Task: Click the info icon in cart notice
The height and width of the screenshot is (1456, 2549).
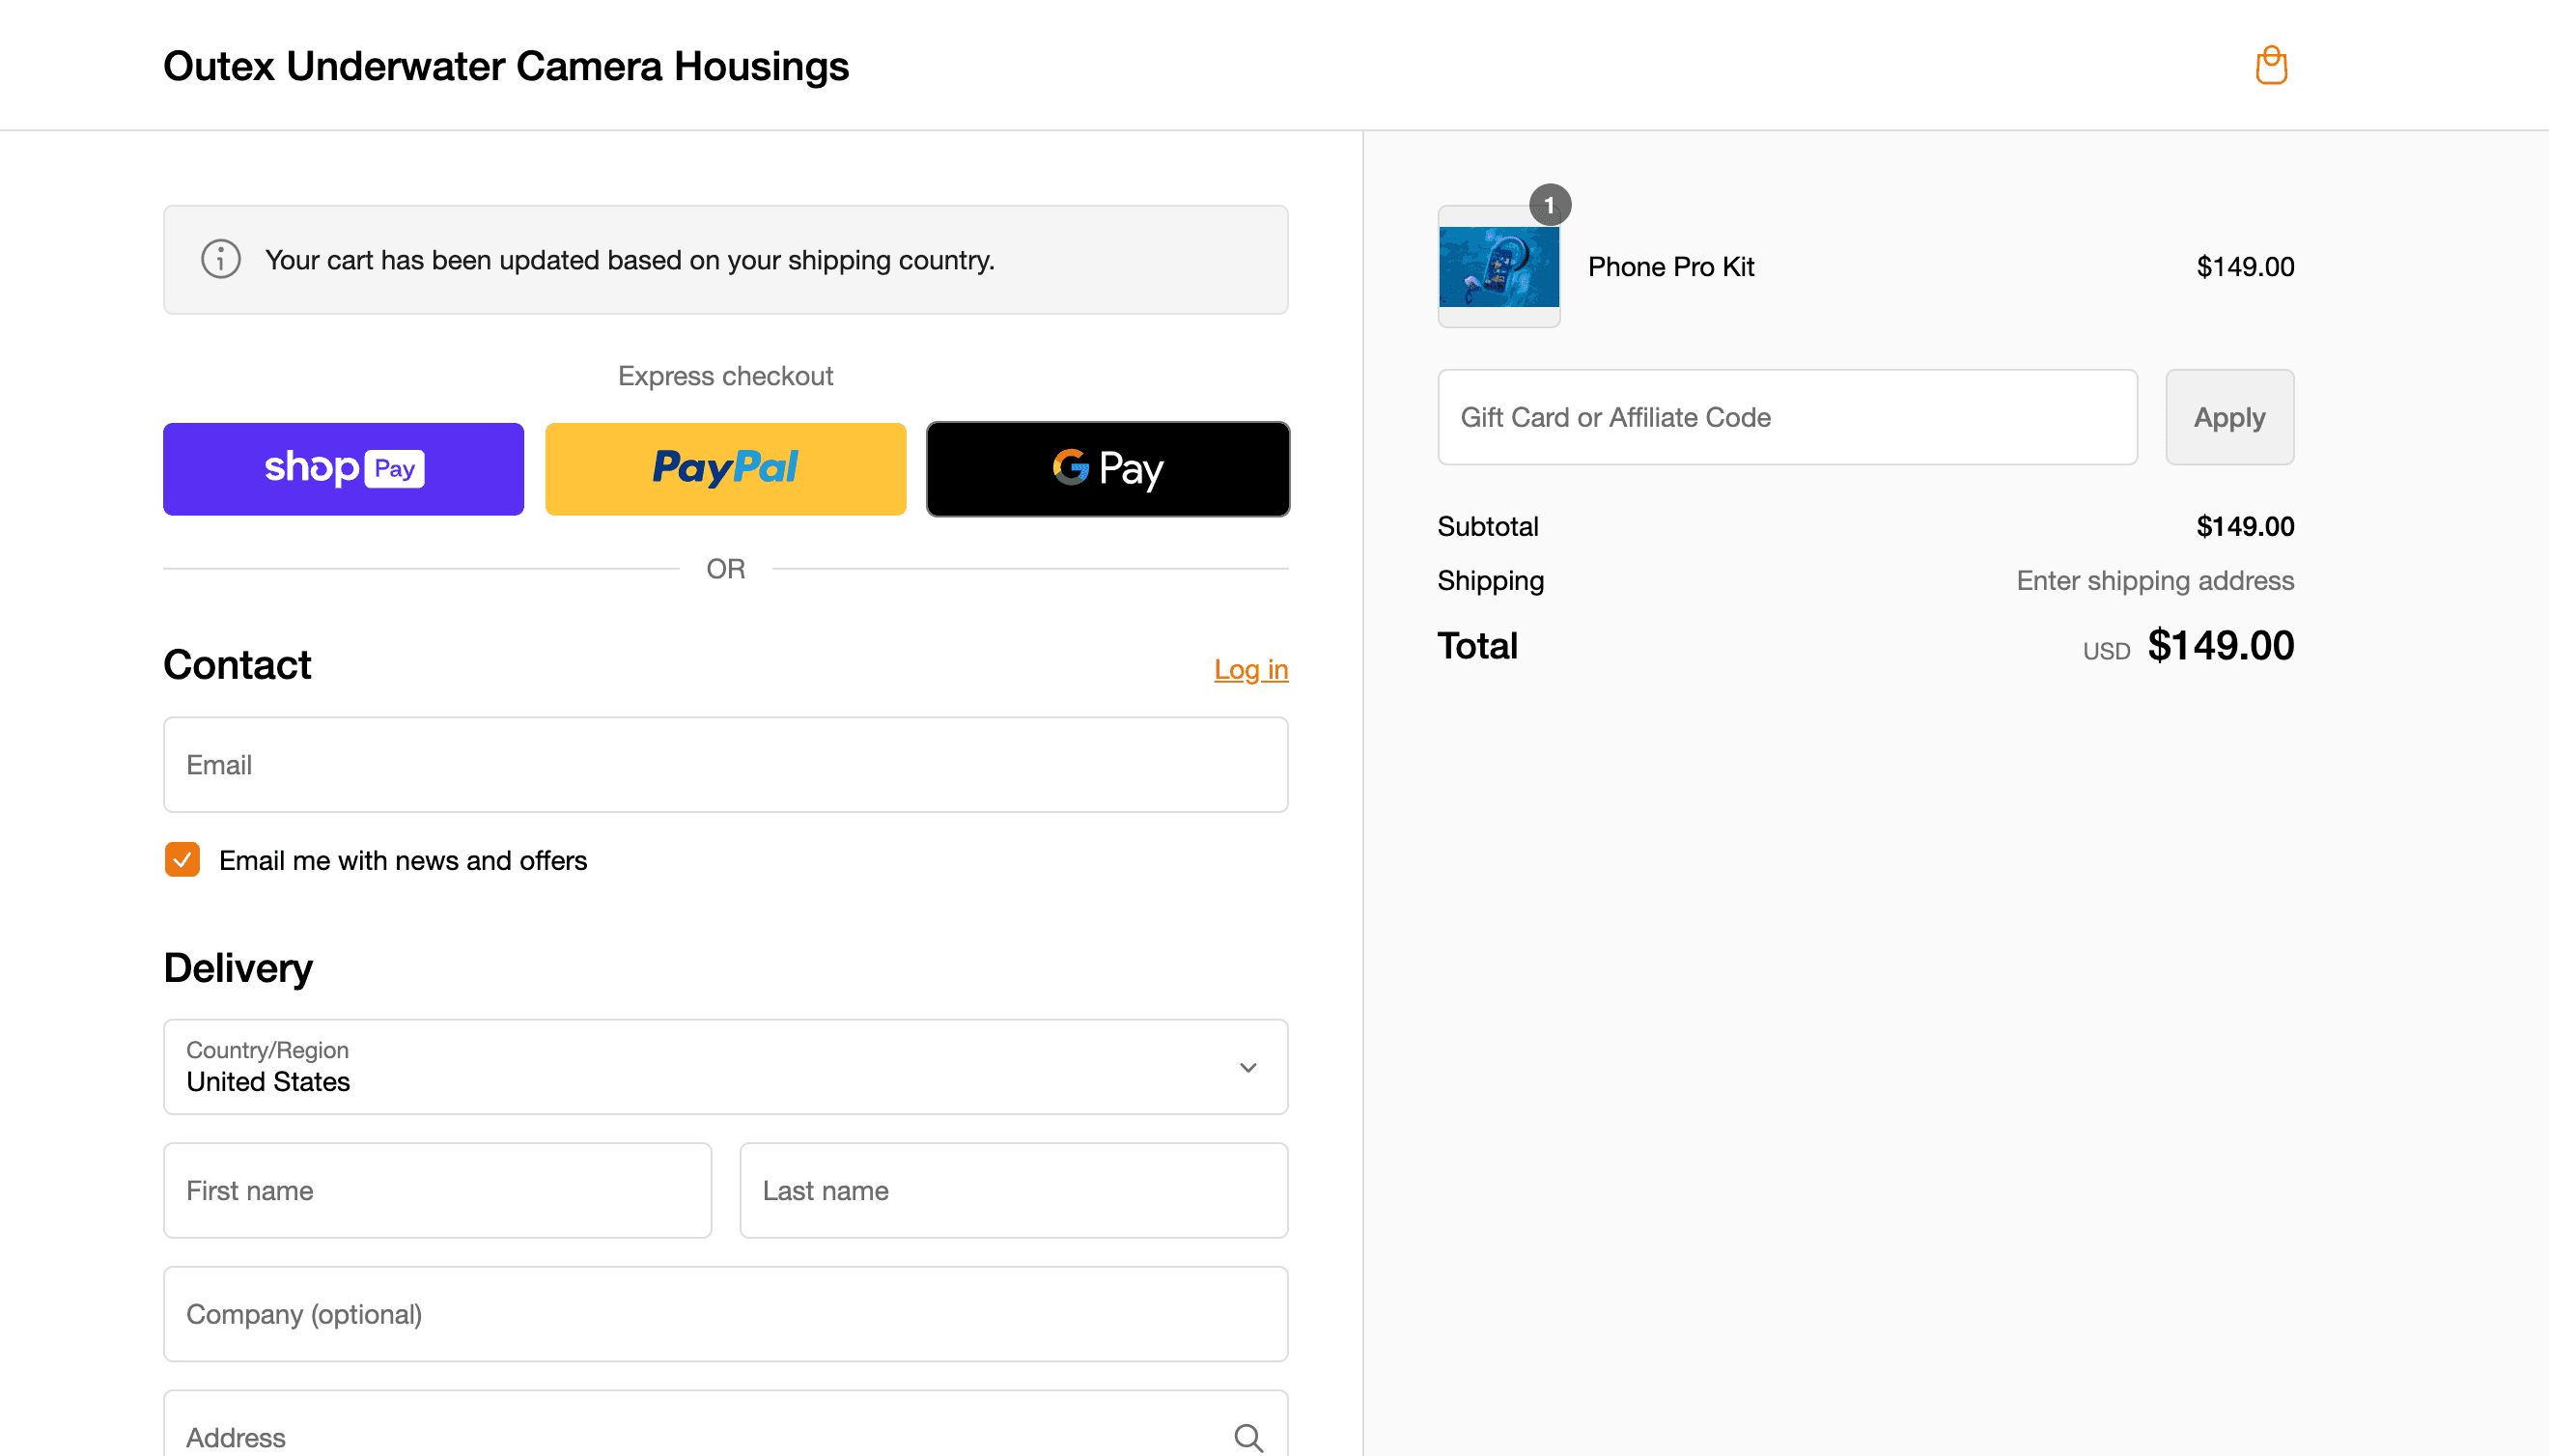Action: pos(220,260)
